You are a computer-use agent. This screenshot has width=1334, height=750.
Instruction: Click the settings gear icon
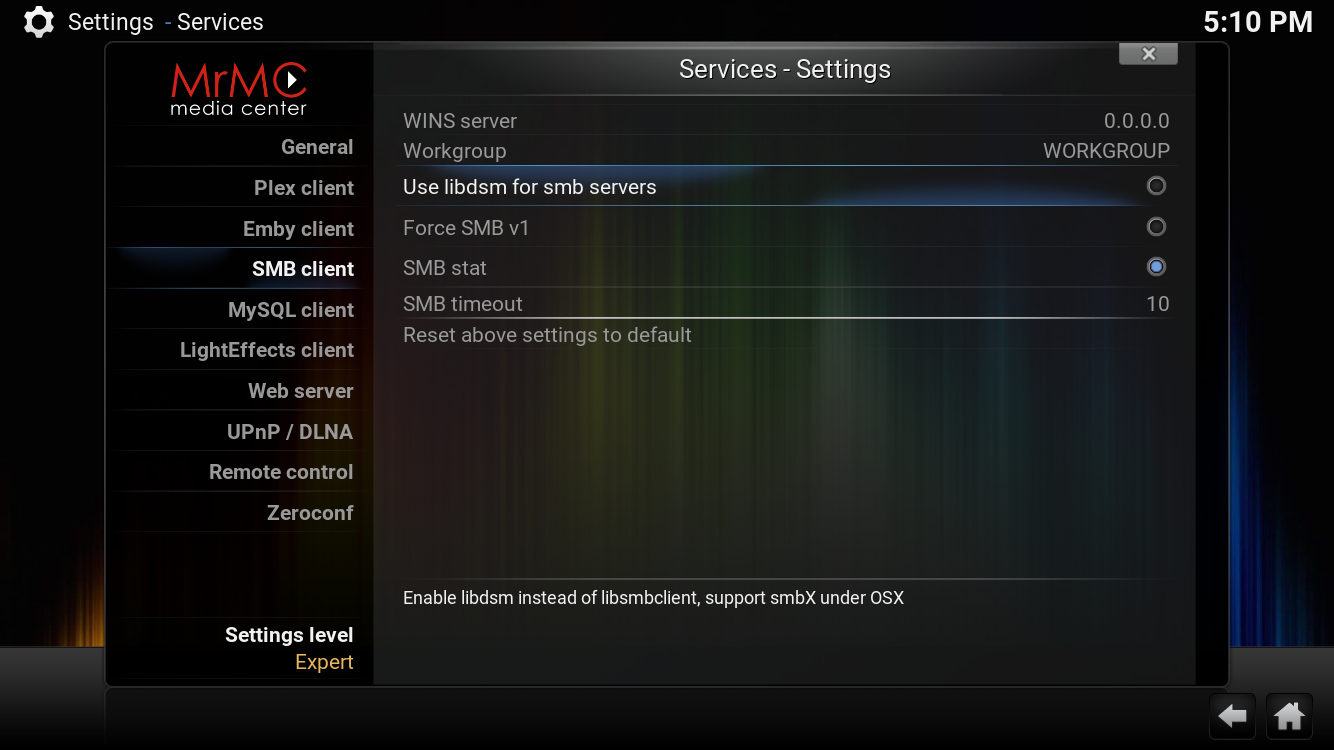pos(38,22)
